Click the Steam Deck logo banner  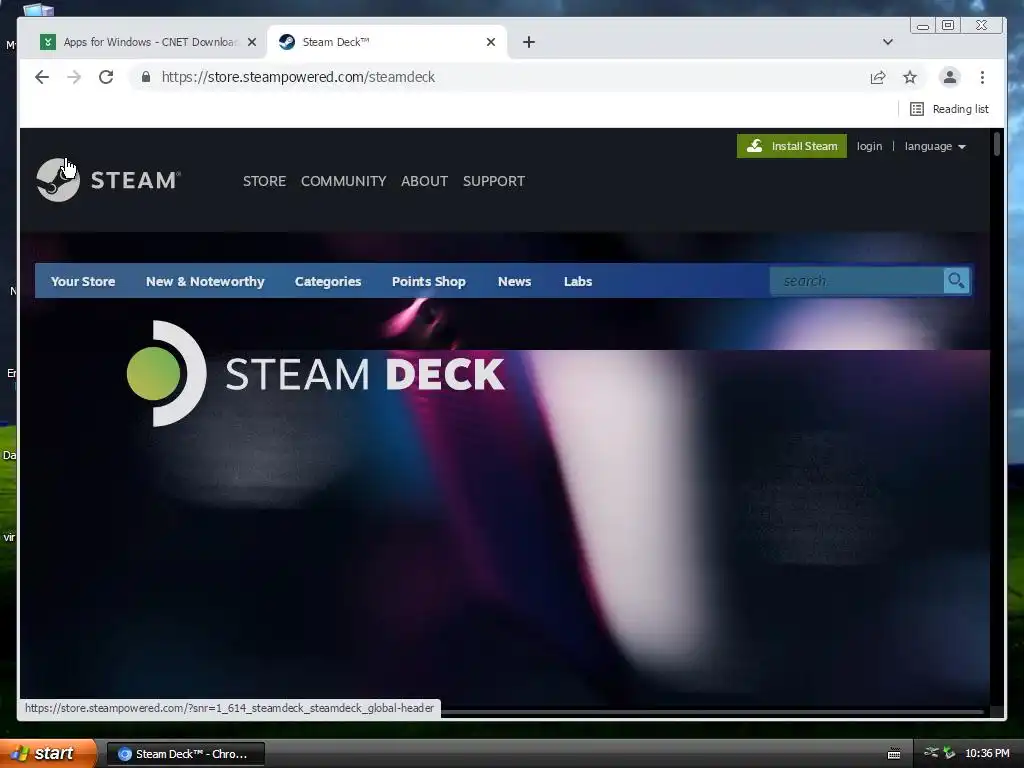(x=315, y=374)
